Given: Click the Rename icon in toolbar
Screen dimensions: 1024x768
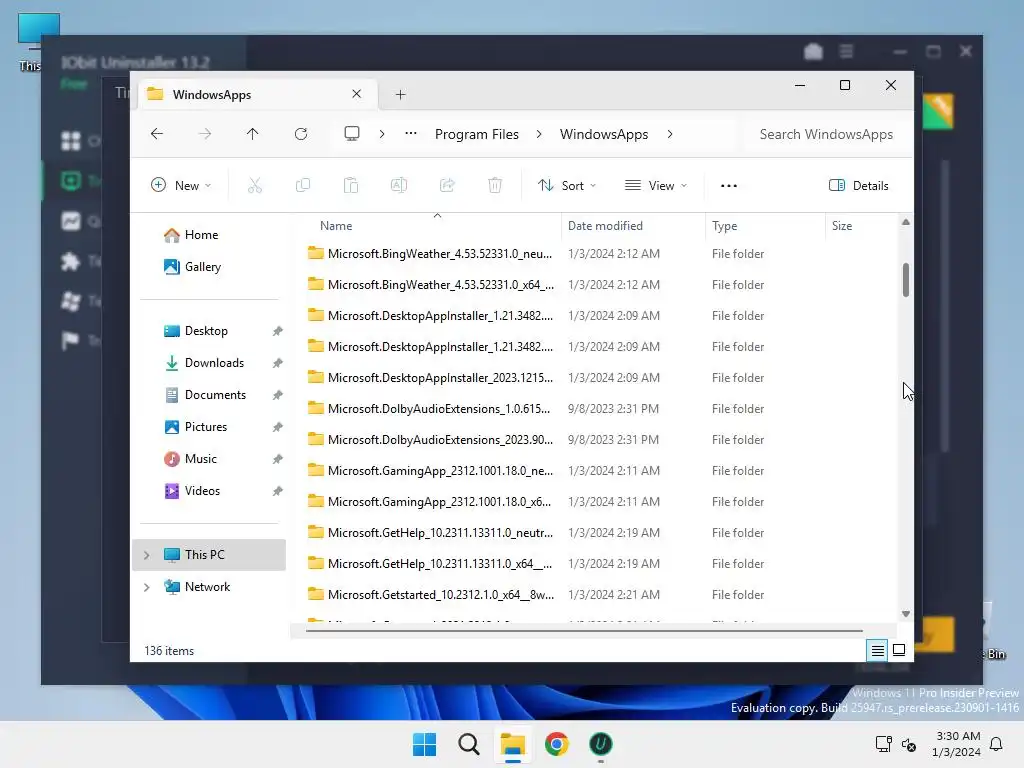Looking at the screenshot, I should (399, 185).
